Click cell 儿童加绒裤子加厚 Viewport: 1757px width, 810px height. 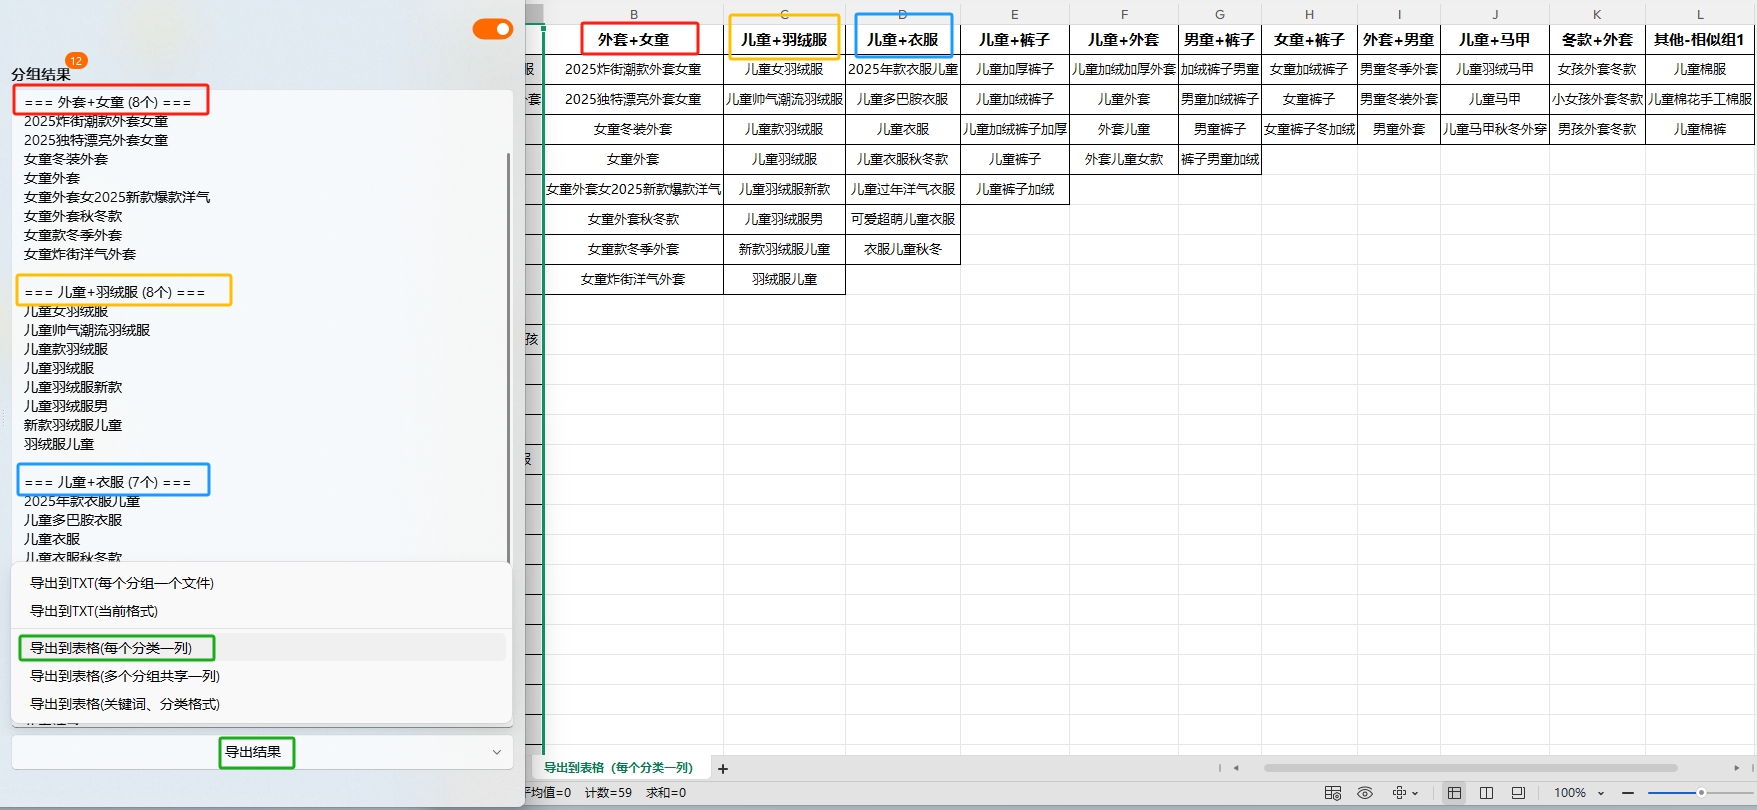[1015, 129]
